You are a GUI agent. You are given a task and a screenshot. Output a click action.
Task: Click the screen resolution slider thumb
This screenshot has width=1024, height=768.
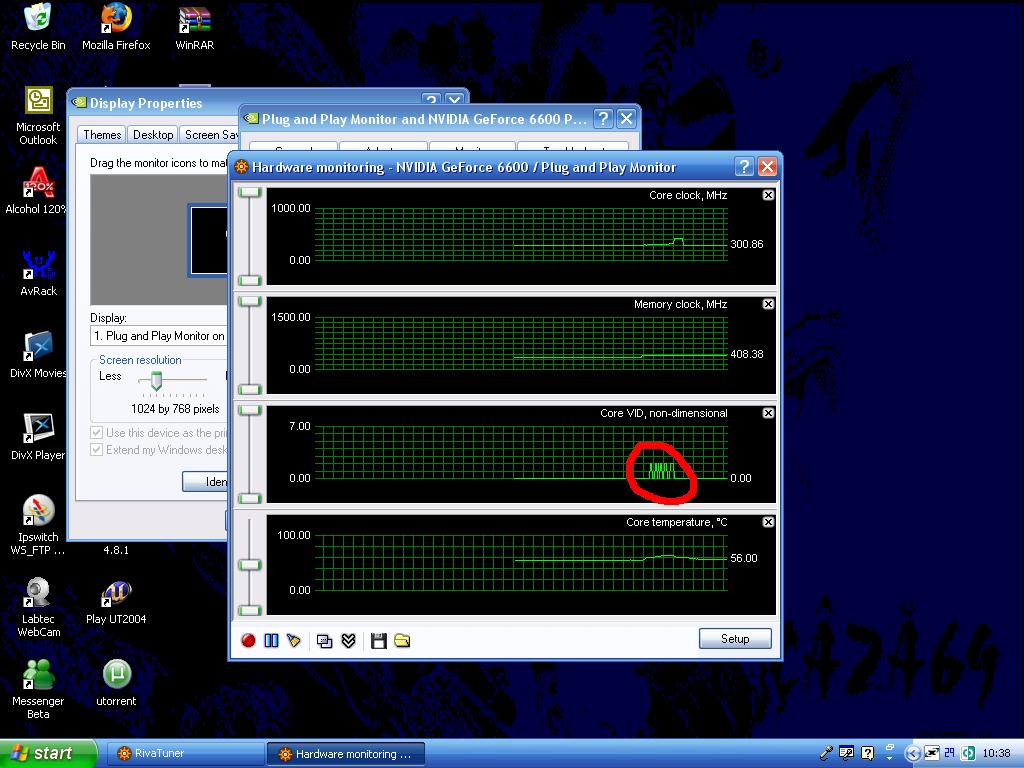(156, 380)
